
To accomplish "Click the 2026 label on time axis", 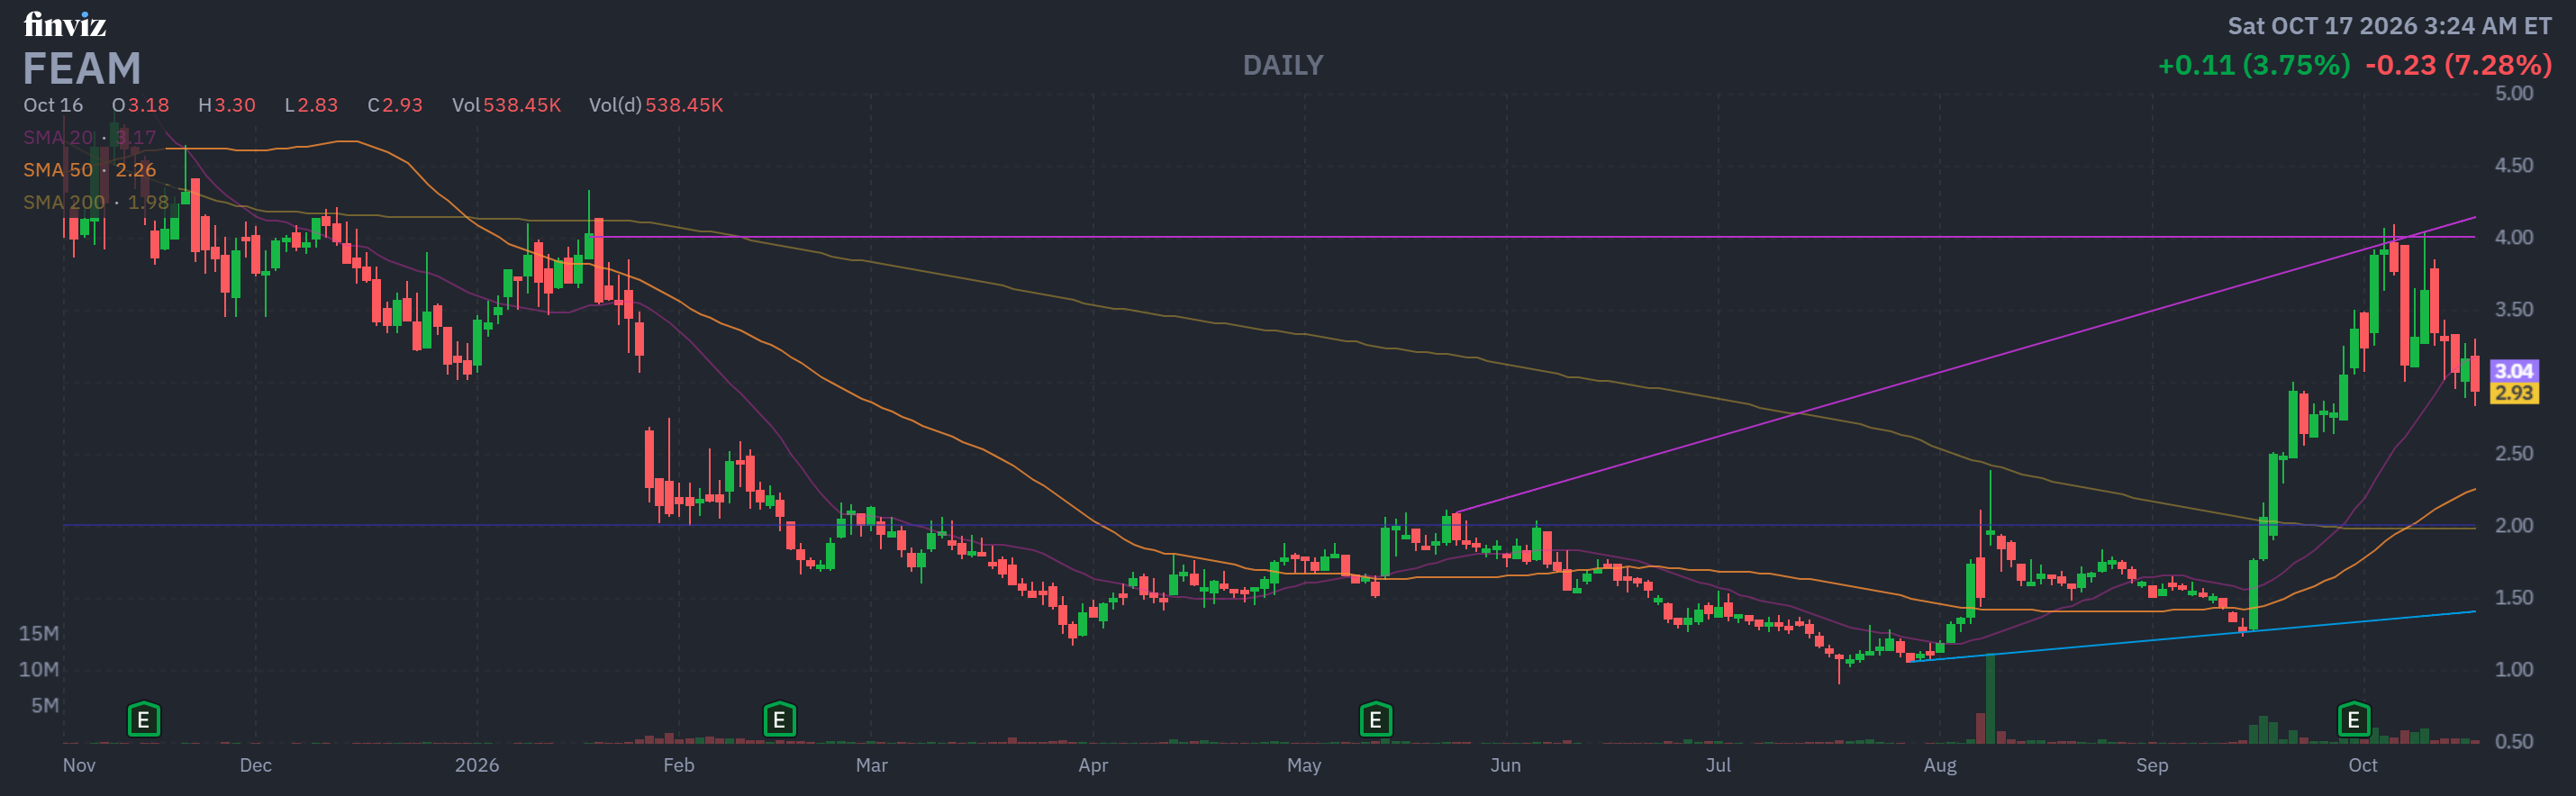I will click(477, 766).
